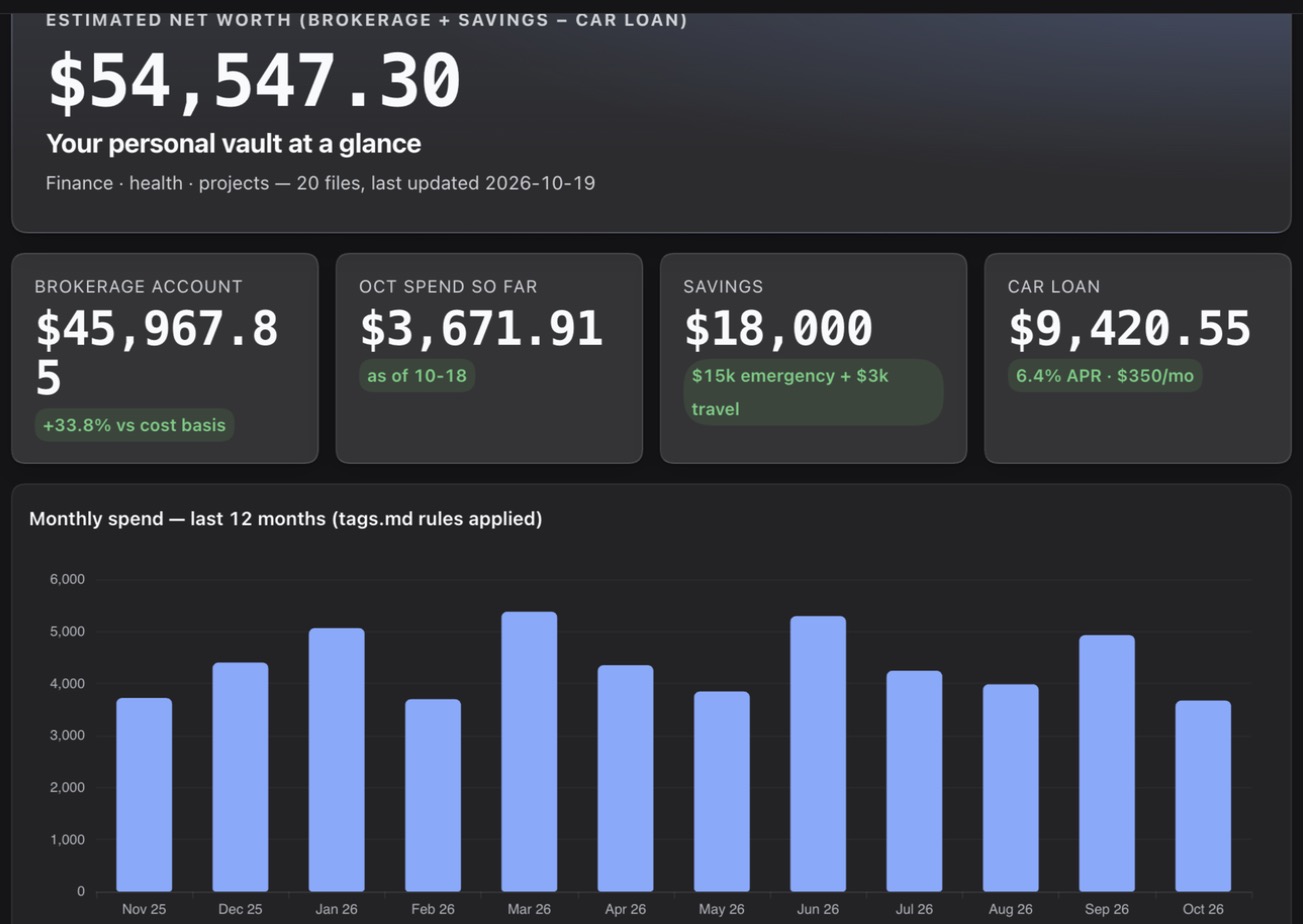This screenshot has height=924, width=1304.
Task: Click the "Jun 26" x-axis label
Action: [x=818, y=909]
